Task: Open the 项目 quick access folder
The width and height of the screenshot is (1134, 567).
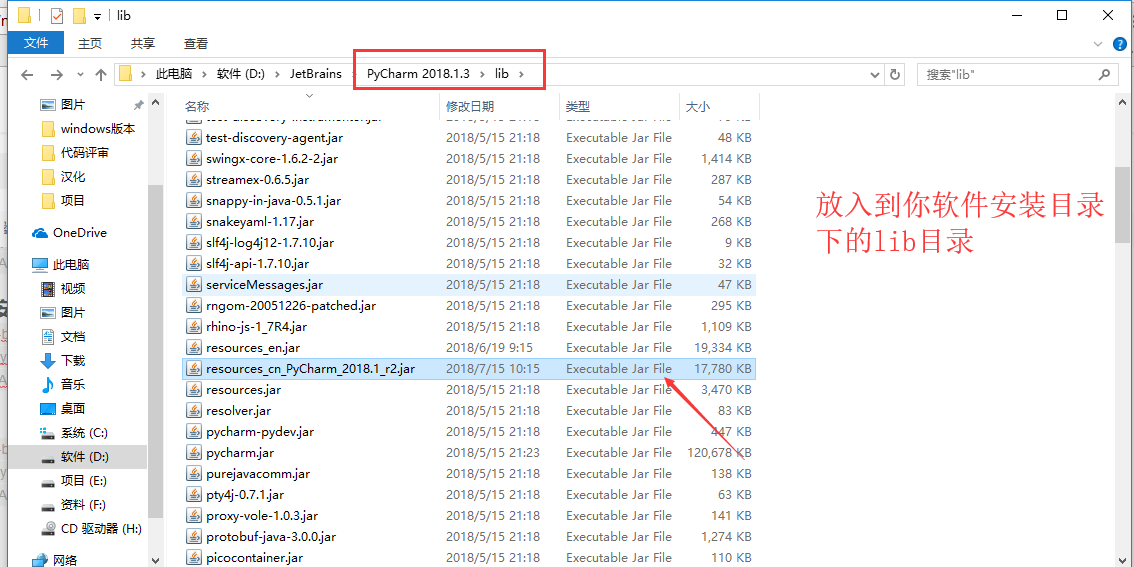Action: (x=73, y=201)
